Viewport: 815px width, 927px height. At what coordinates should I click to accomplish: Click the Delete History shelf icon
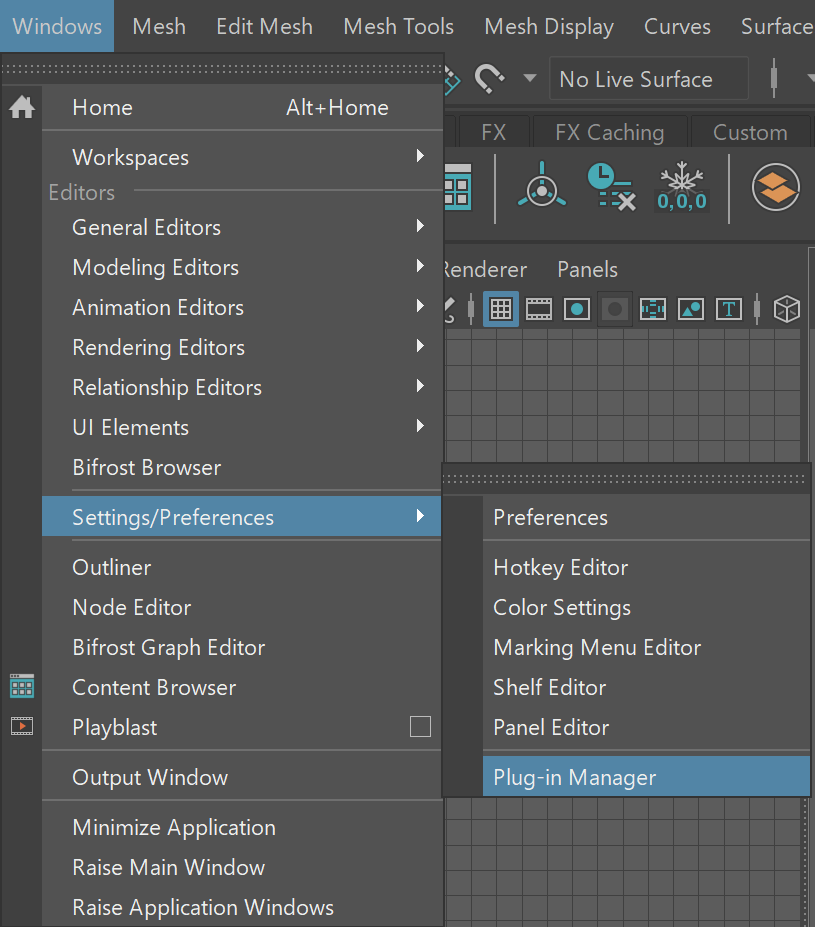611,187
